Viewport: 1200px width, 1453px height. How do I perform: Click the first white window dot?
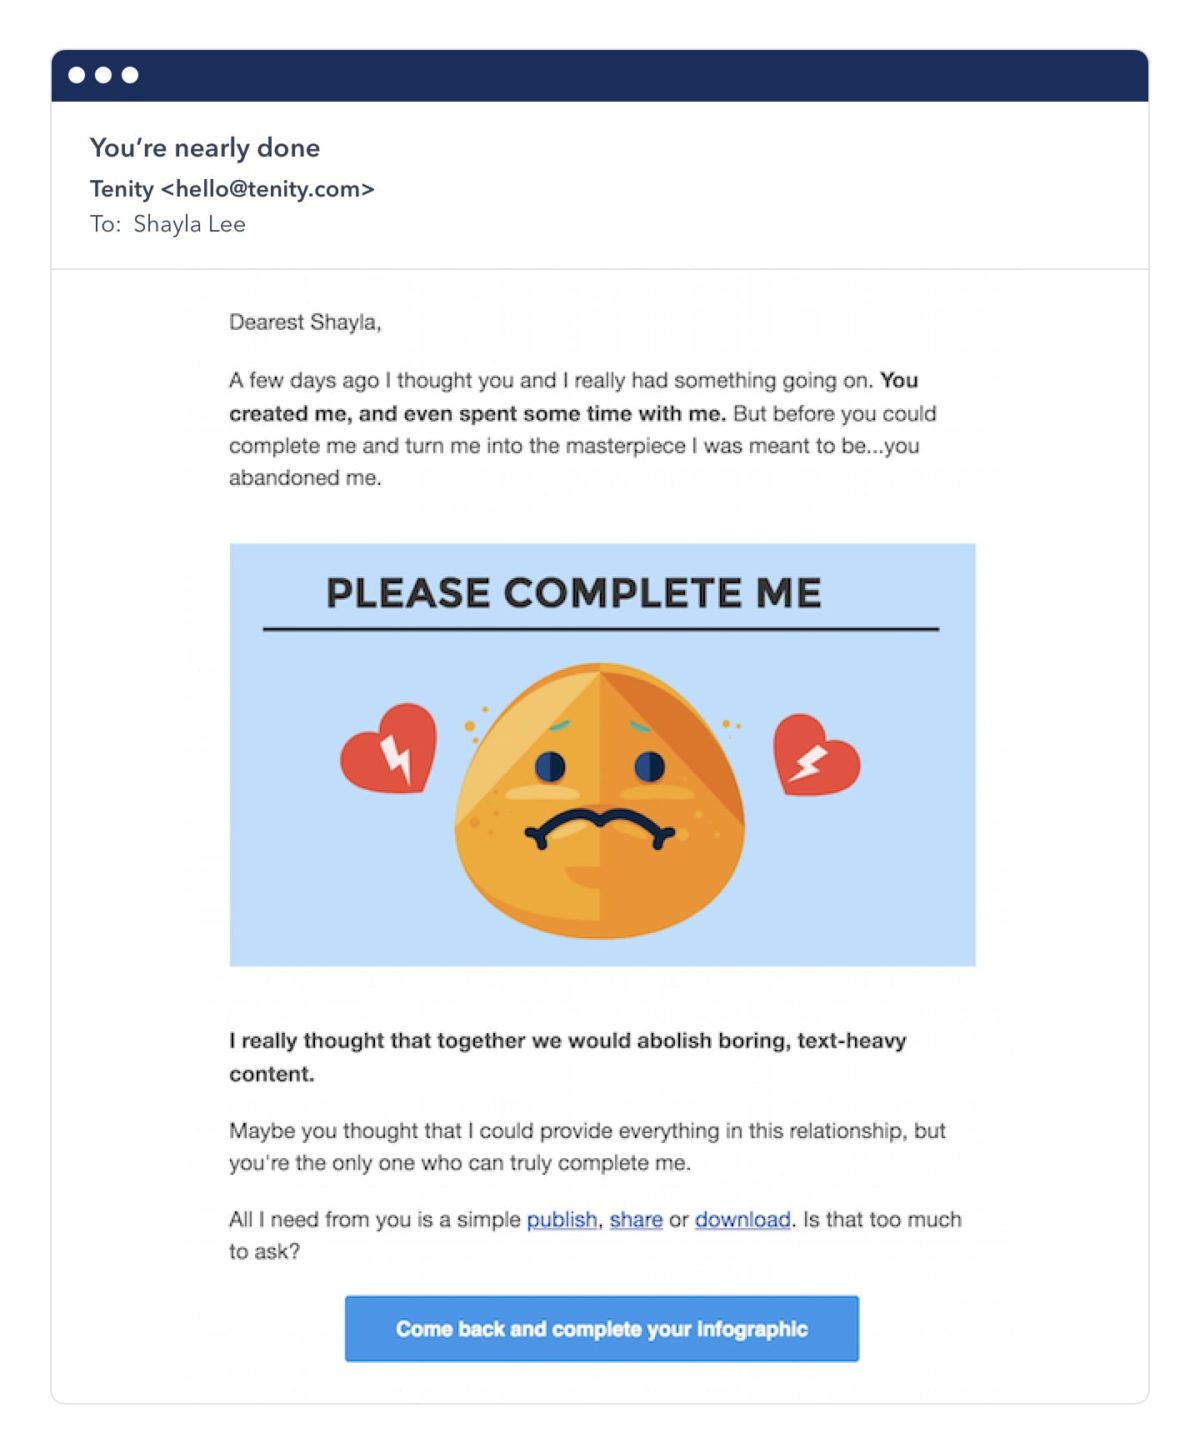tap(76, 75)
